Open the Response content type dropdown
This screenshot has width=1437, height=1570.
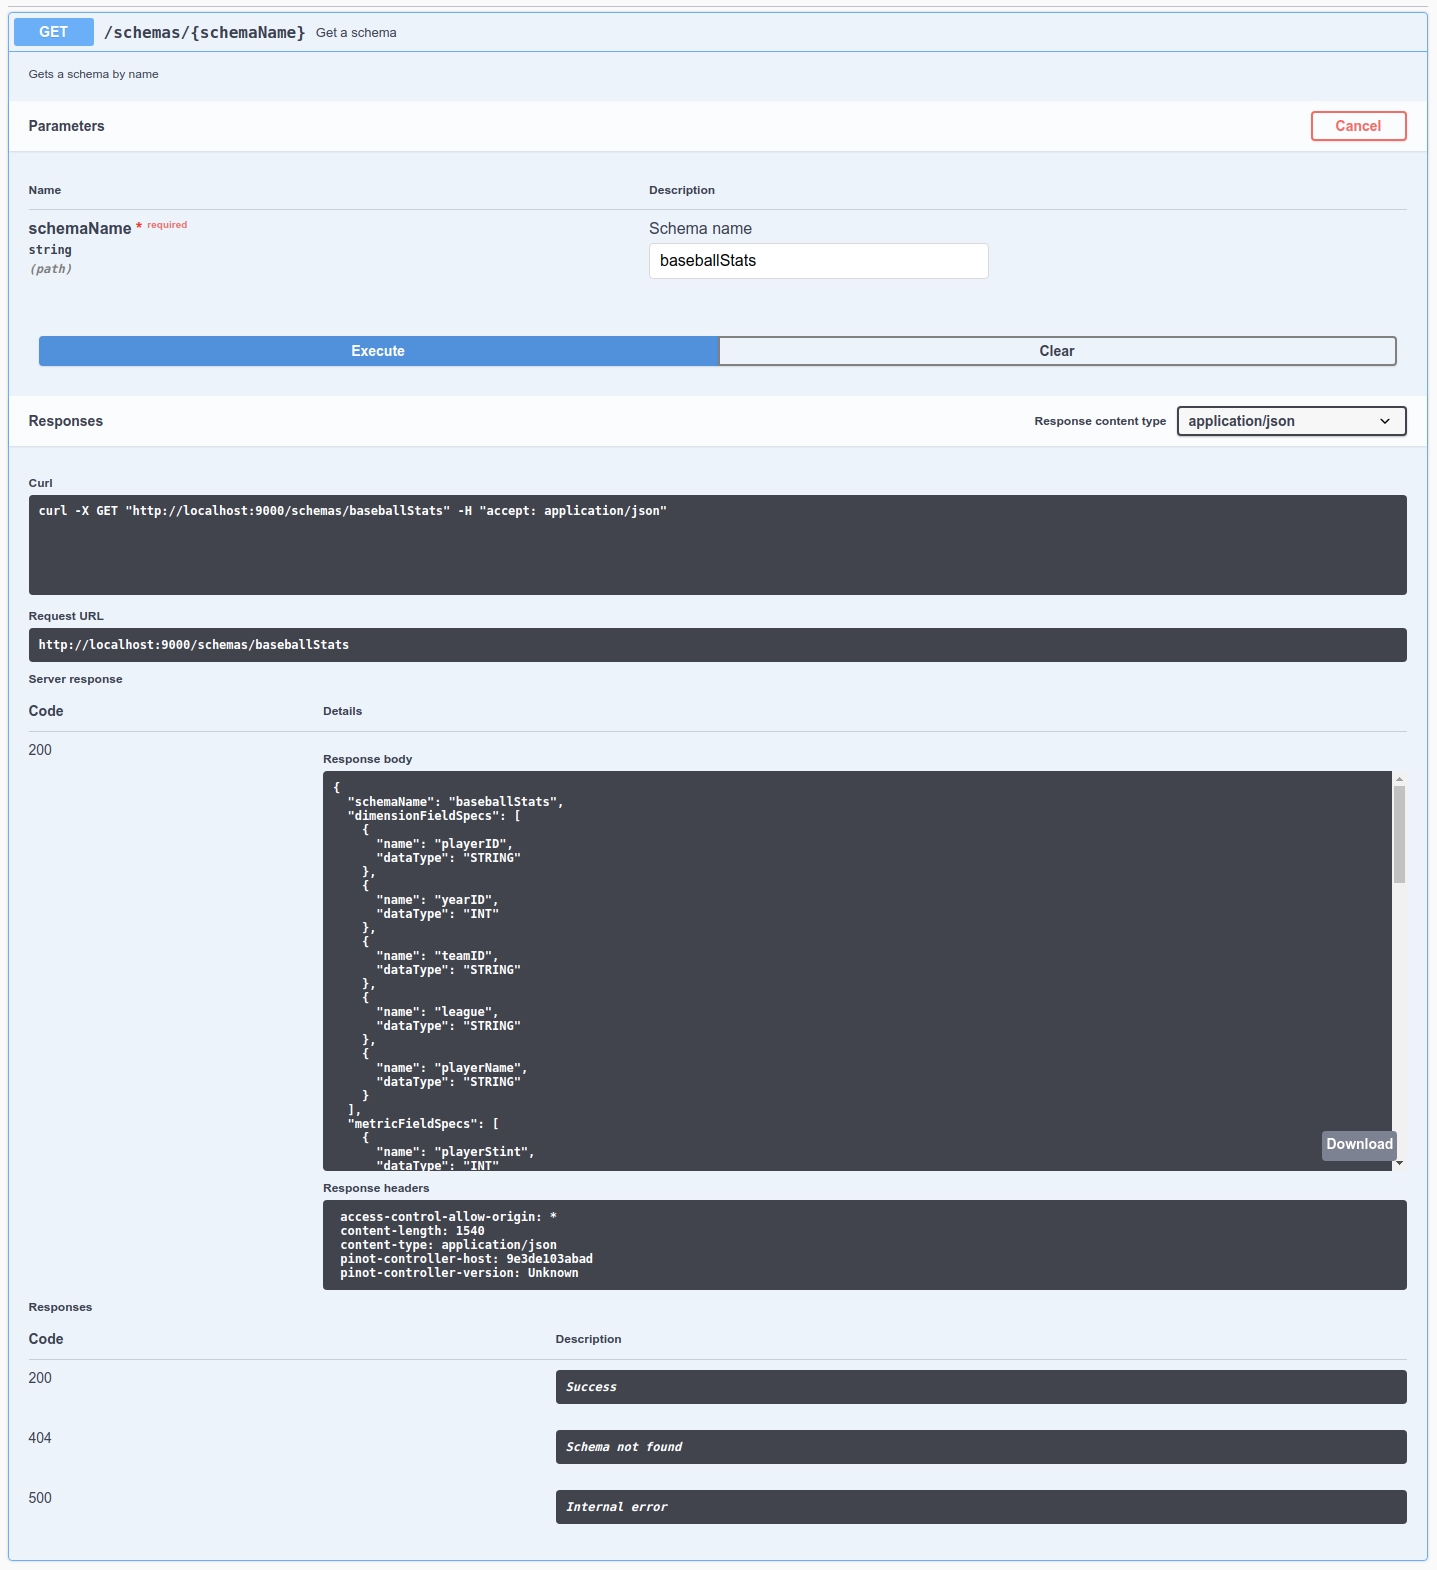pyautogui.click(x=1290, y=421)
